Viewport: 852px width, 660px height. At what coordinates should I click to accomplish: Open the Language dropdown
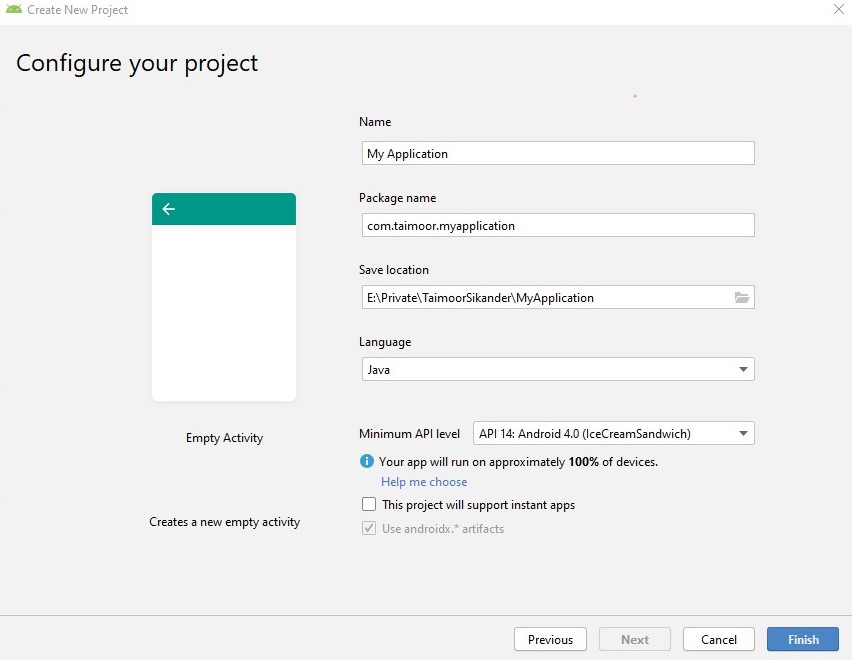(557, 369)
